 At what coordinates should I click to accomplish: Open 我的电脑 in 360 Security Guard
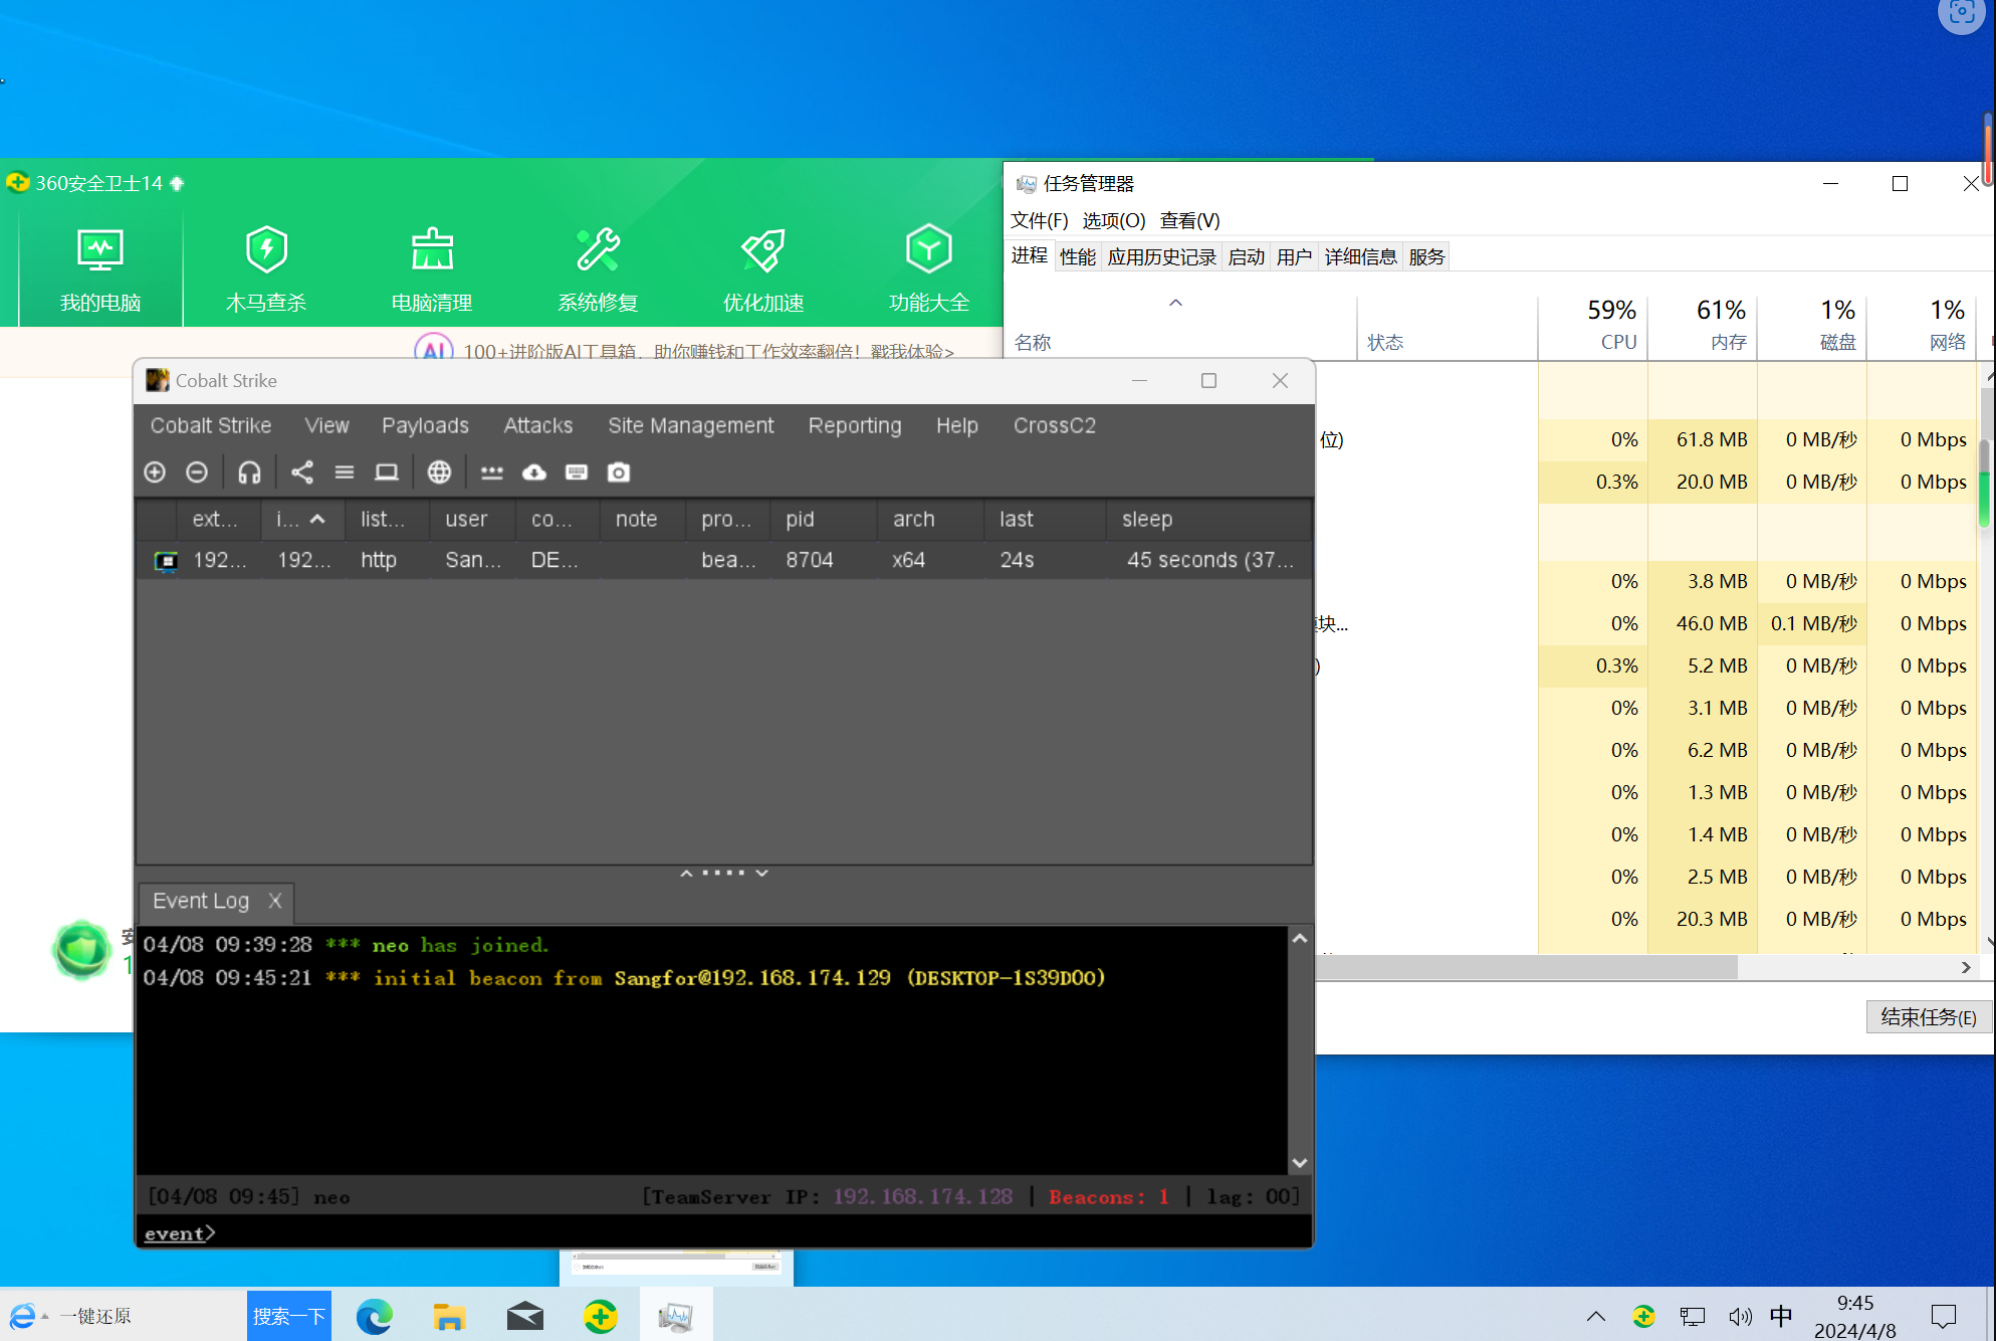(x=100, y=270)
